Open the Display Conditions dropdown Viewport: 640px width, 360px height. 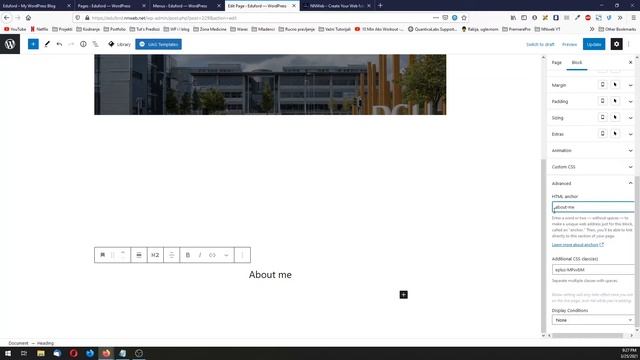pos(593,320)
